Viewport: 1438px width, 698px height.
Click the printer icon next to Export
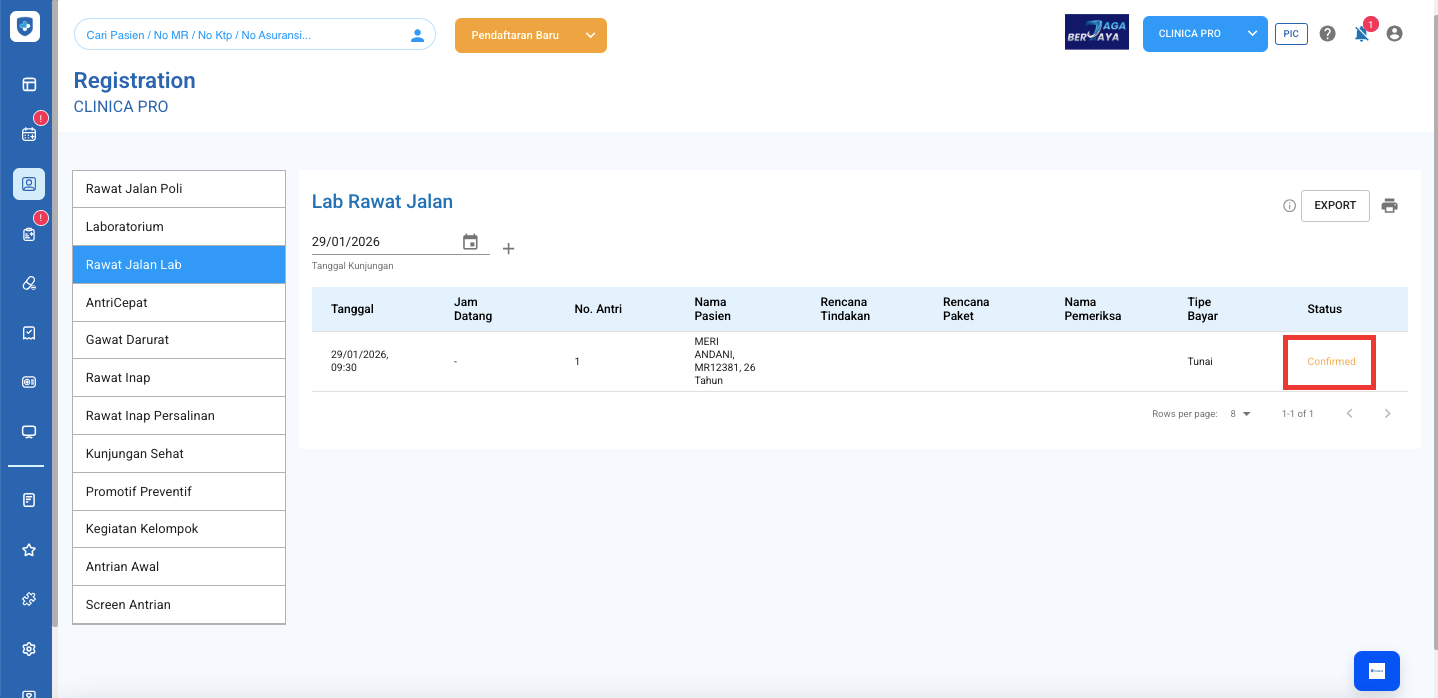click(x=1389, y=206)
